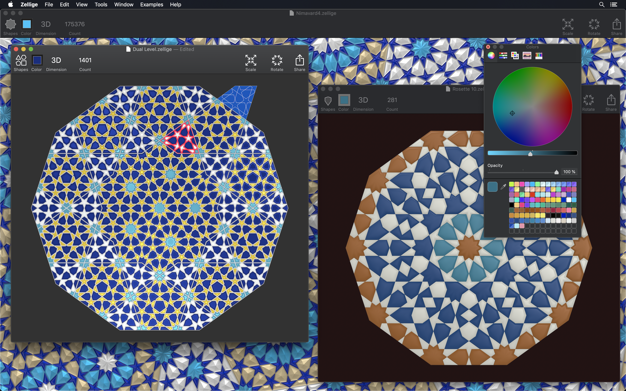The height and width of the screenshot is (391, 626).
Task: Click the Scale icon in Dual Level window
Action: [250, 60]
